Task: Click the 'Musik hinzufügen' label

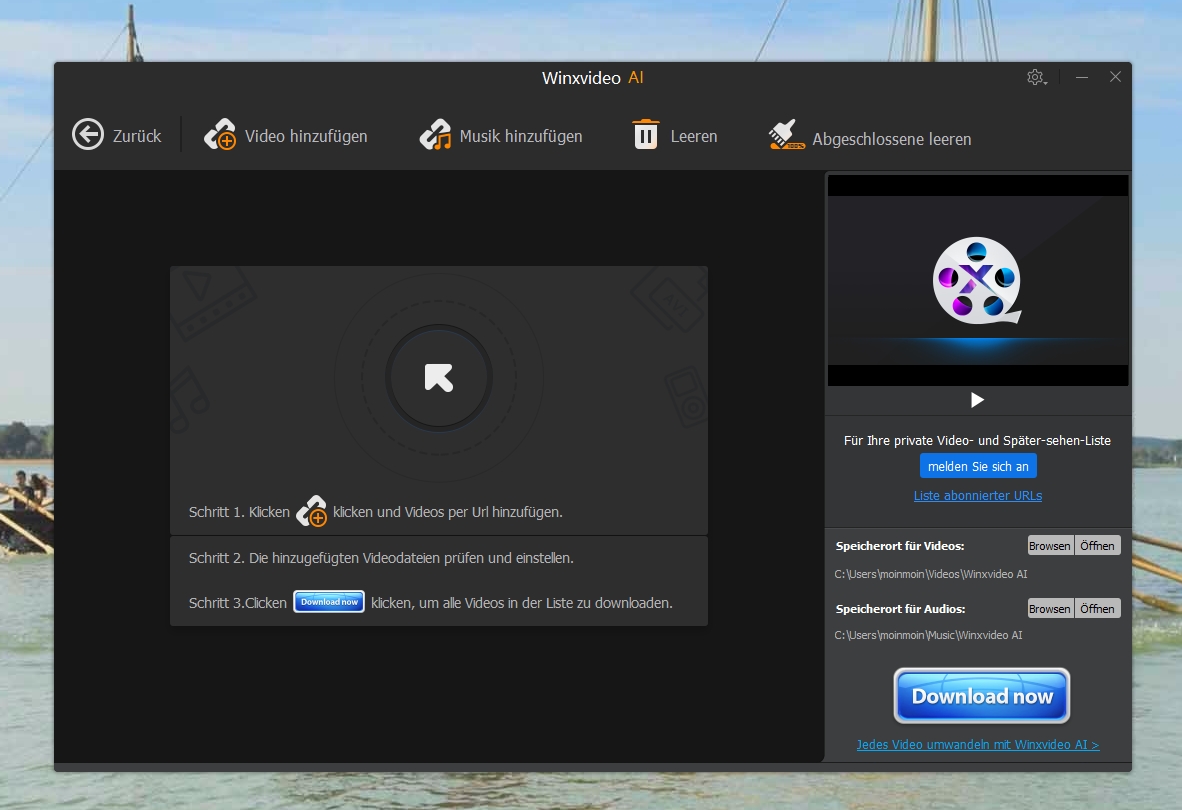Action: (521, 136)
